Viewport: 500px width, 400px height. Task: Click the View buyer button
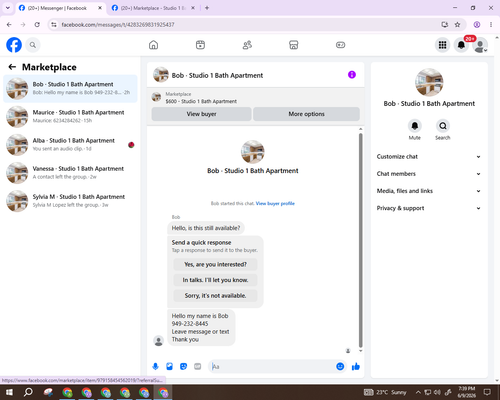201,114
